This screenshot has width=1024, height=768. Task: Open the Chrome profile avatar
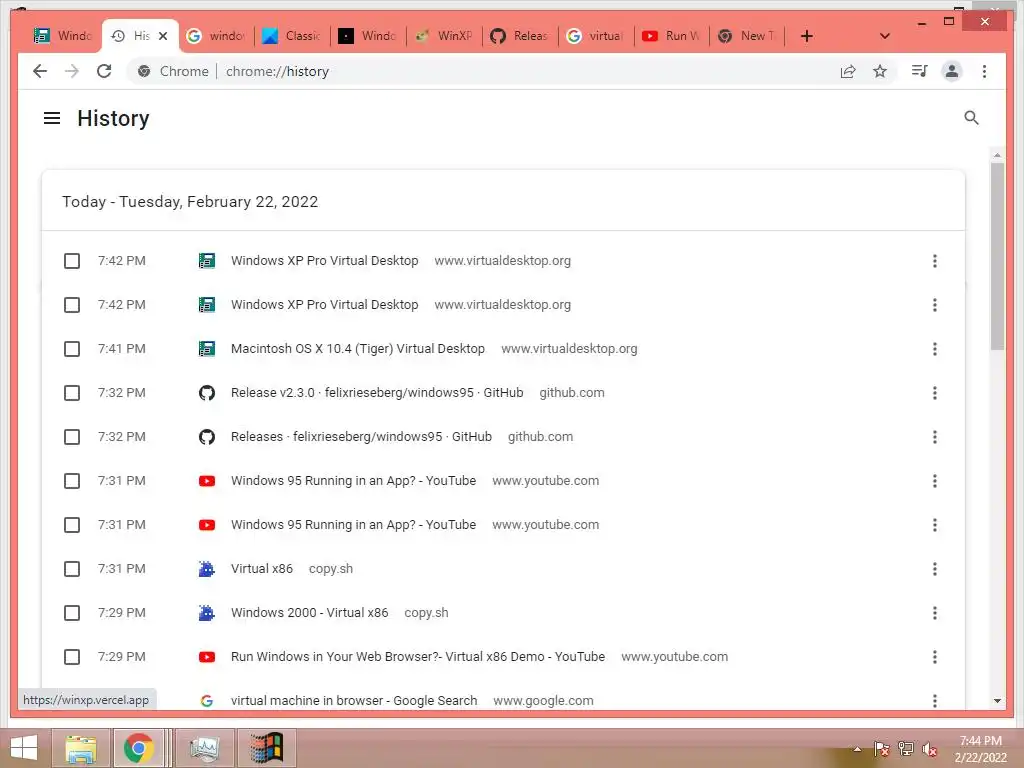pyautogui.click(x=952, y=71)
